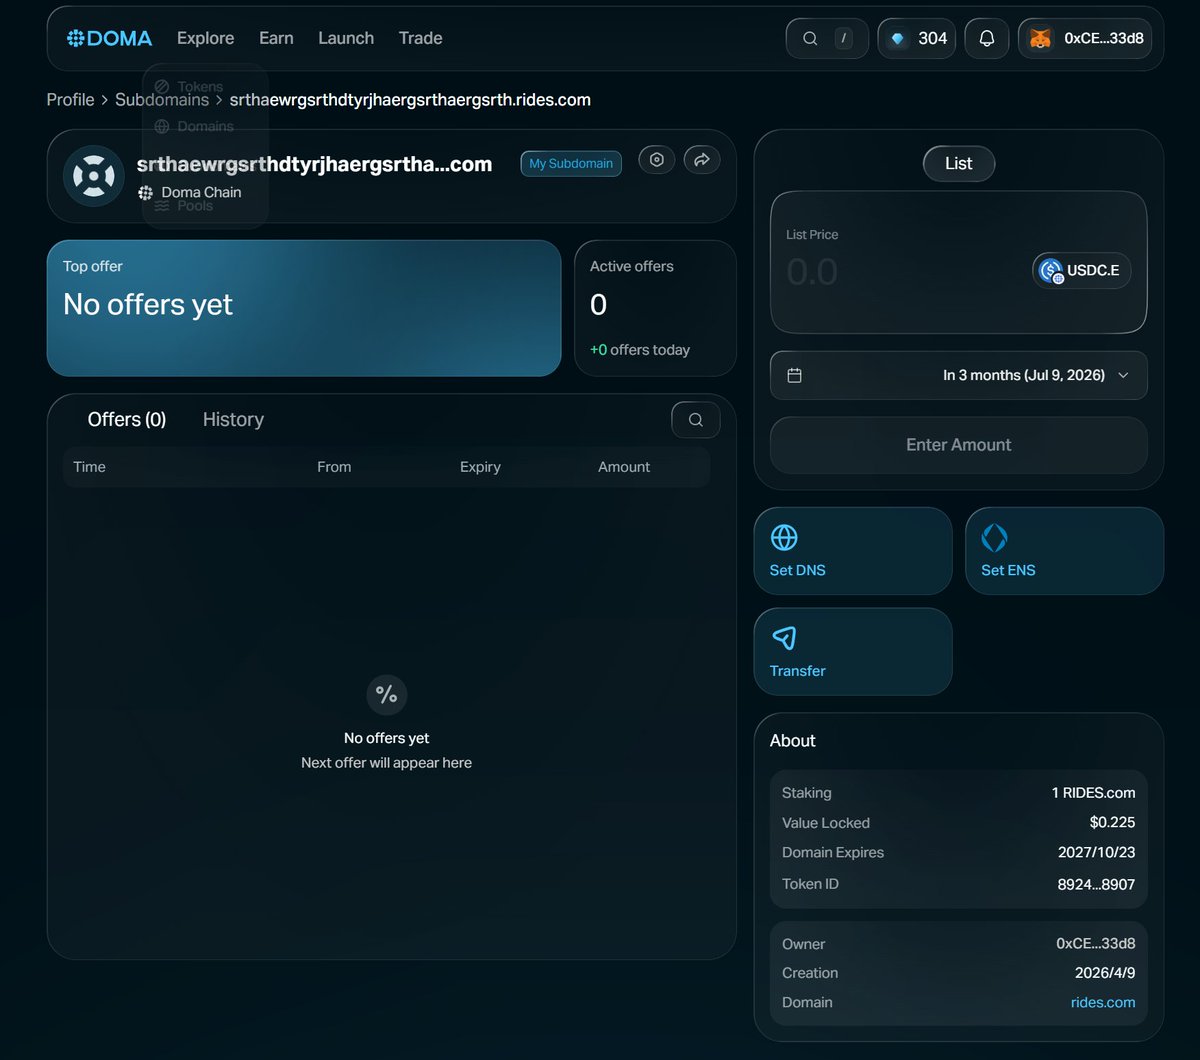Open the notifications bell
1200x1060 pixels.
(987, 38)
